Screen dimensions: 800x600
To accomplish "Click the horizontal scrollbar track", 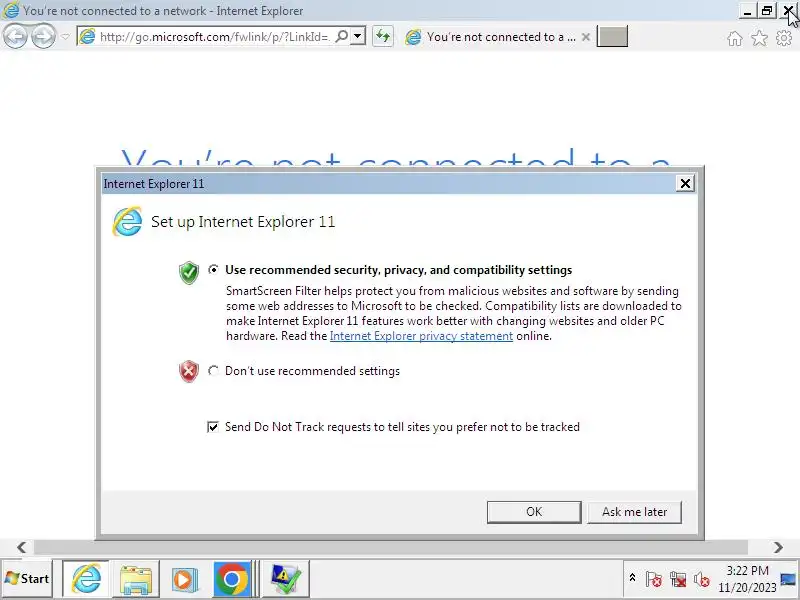I will 391,547.
